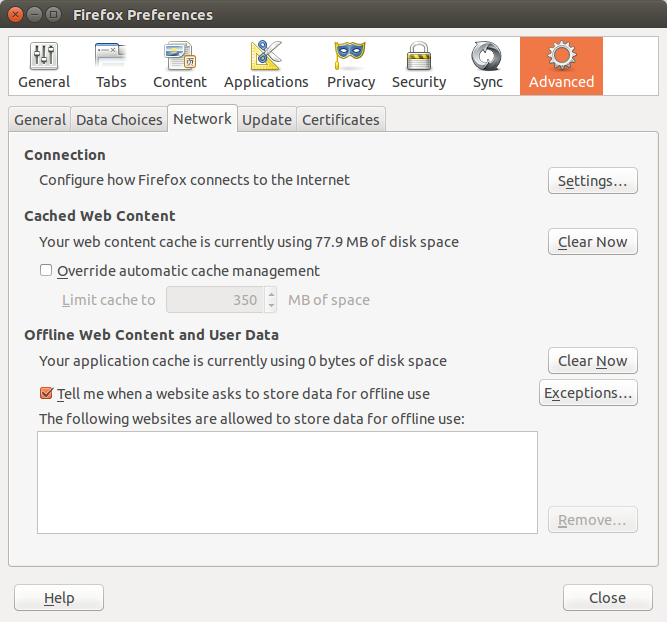Click 'following websites are allowed' label
The width and height of the screenshot is (667, 622).
click(252, 419)
